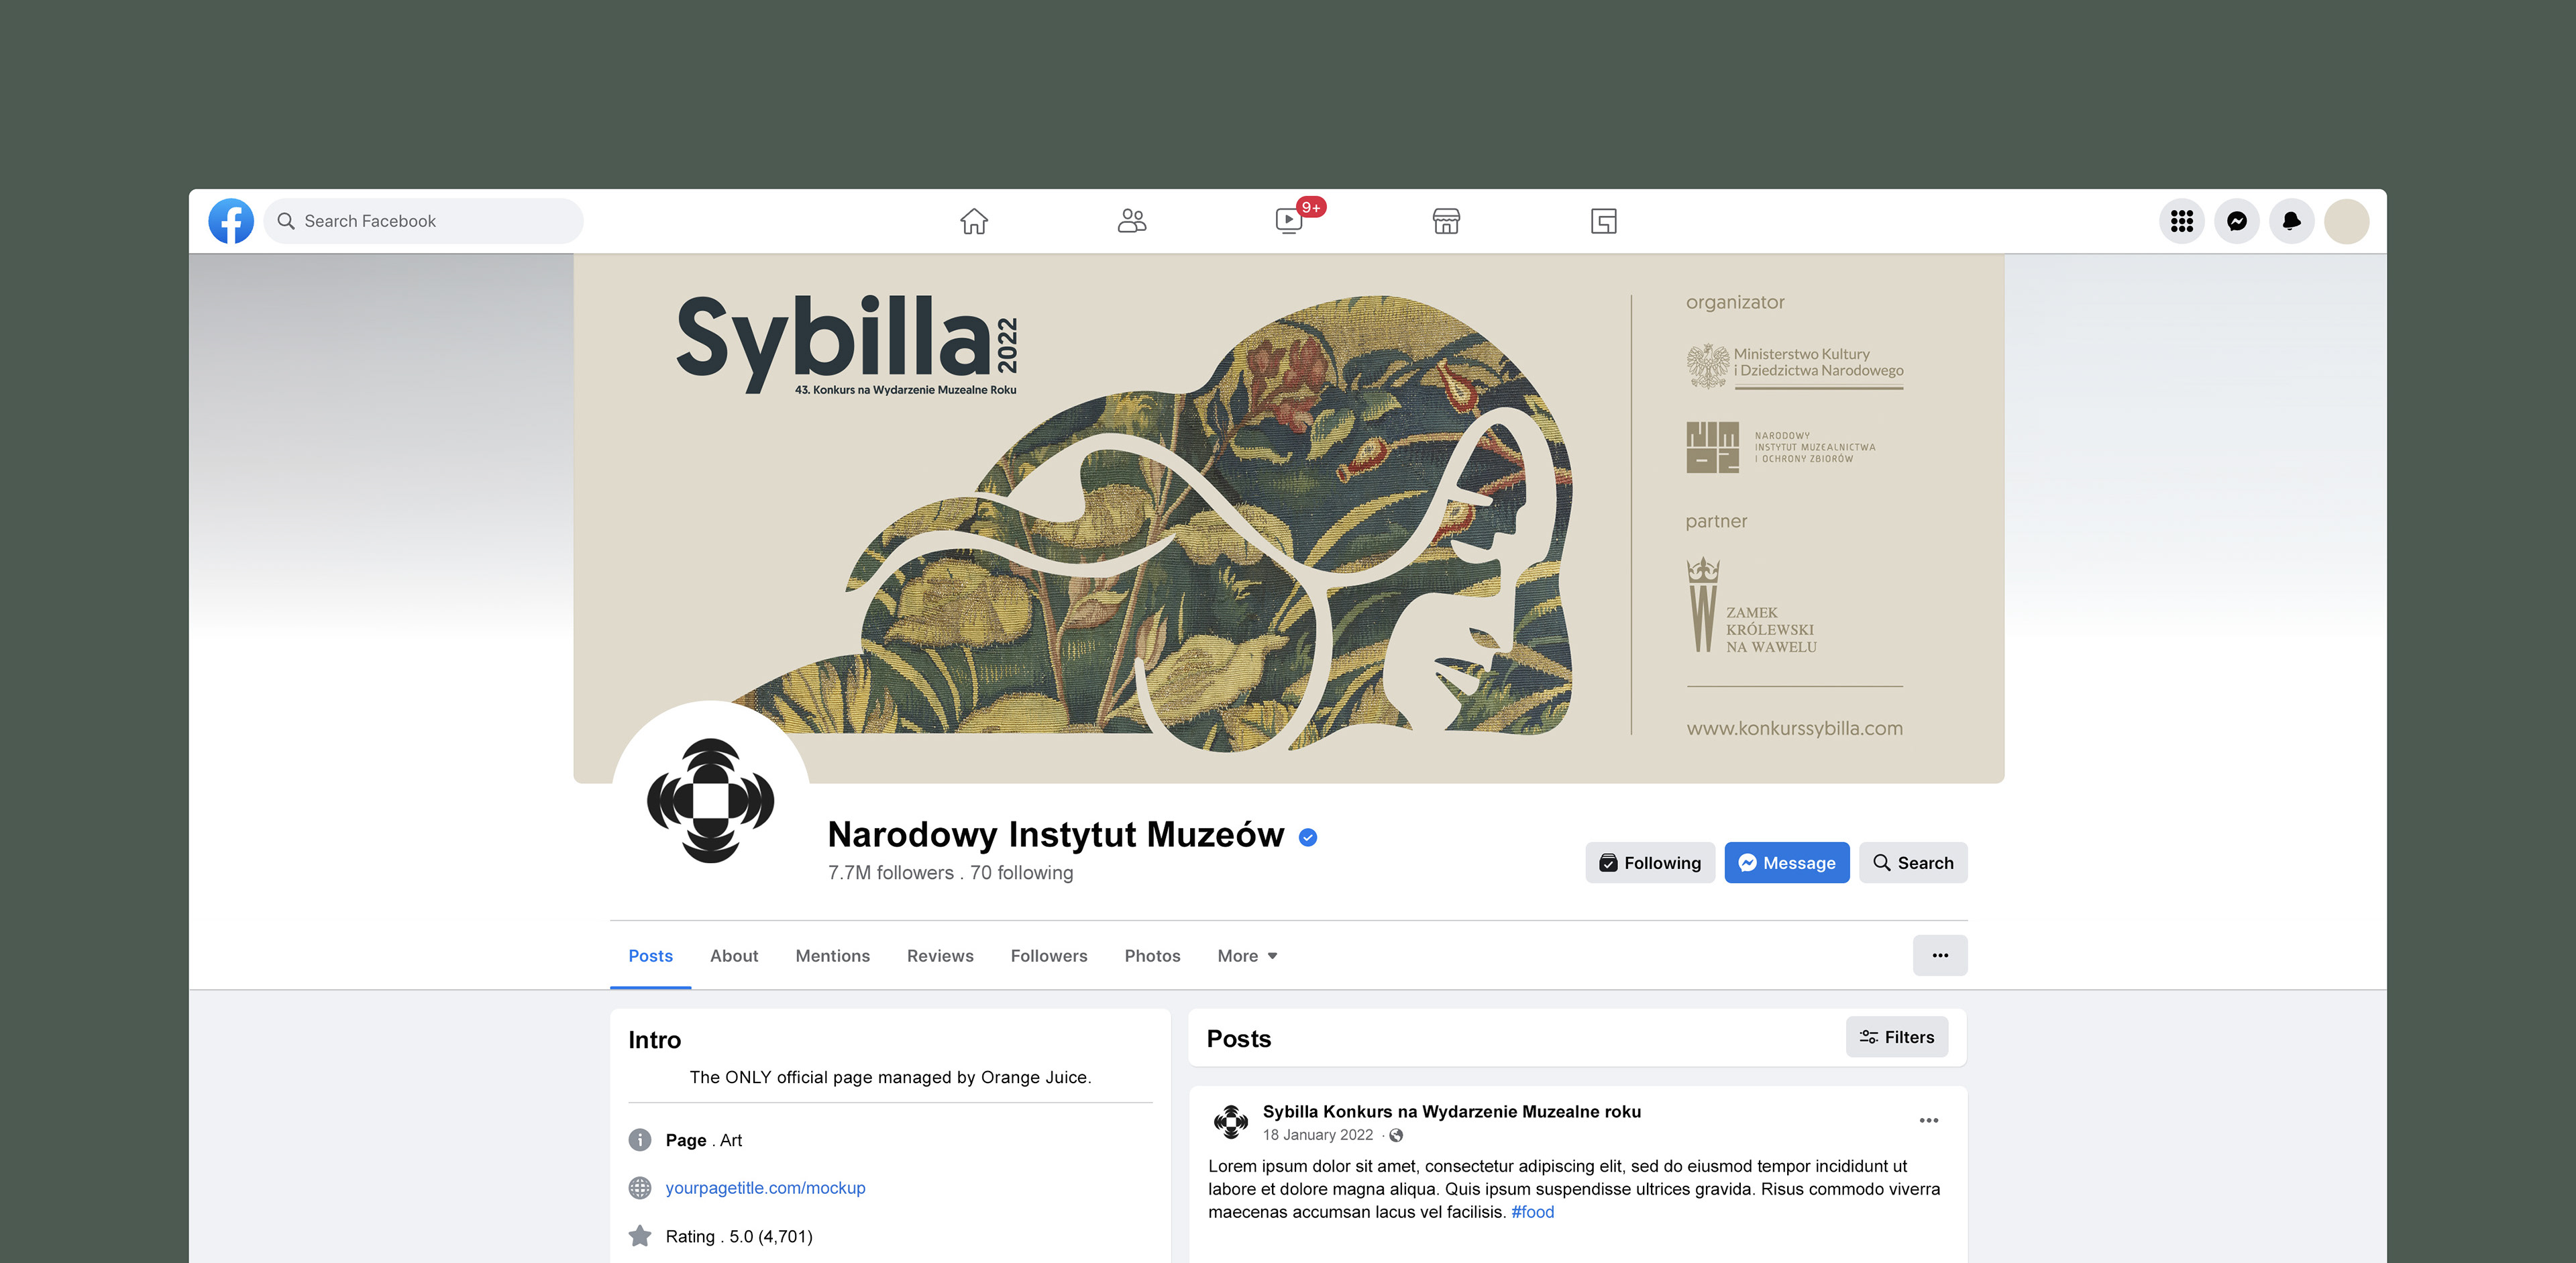Open the Messenger icon in top bar
The width and height of the screenshot is (2576, 1263).
tap(2237, 221)
